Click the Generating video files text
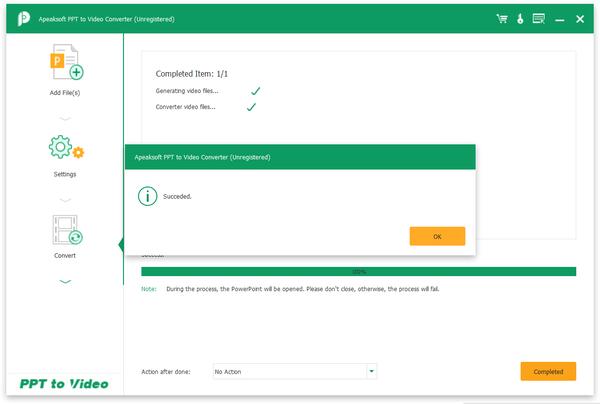This screenshot has width=600, height=404. pos(187,91)
